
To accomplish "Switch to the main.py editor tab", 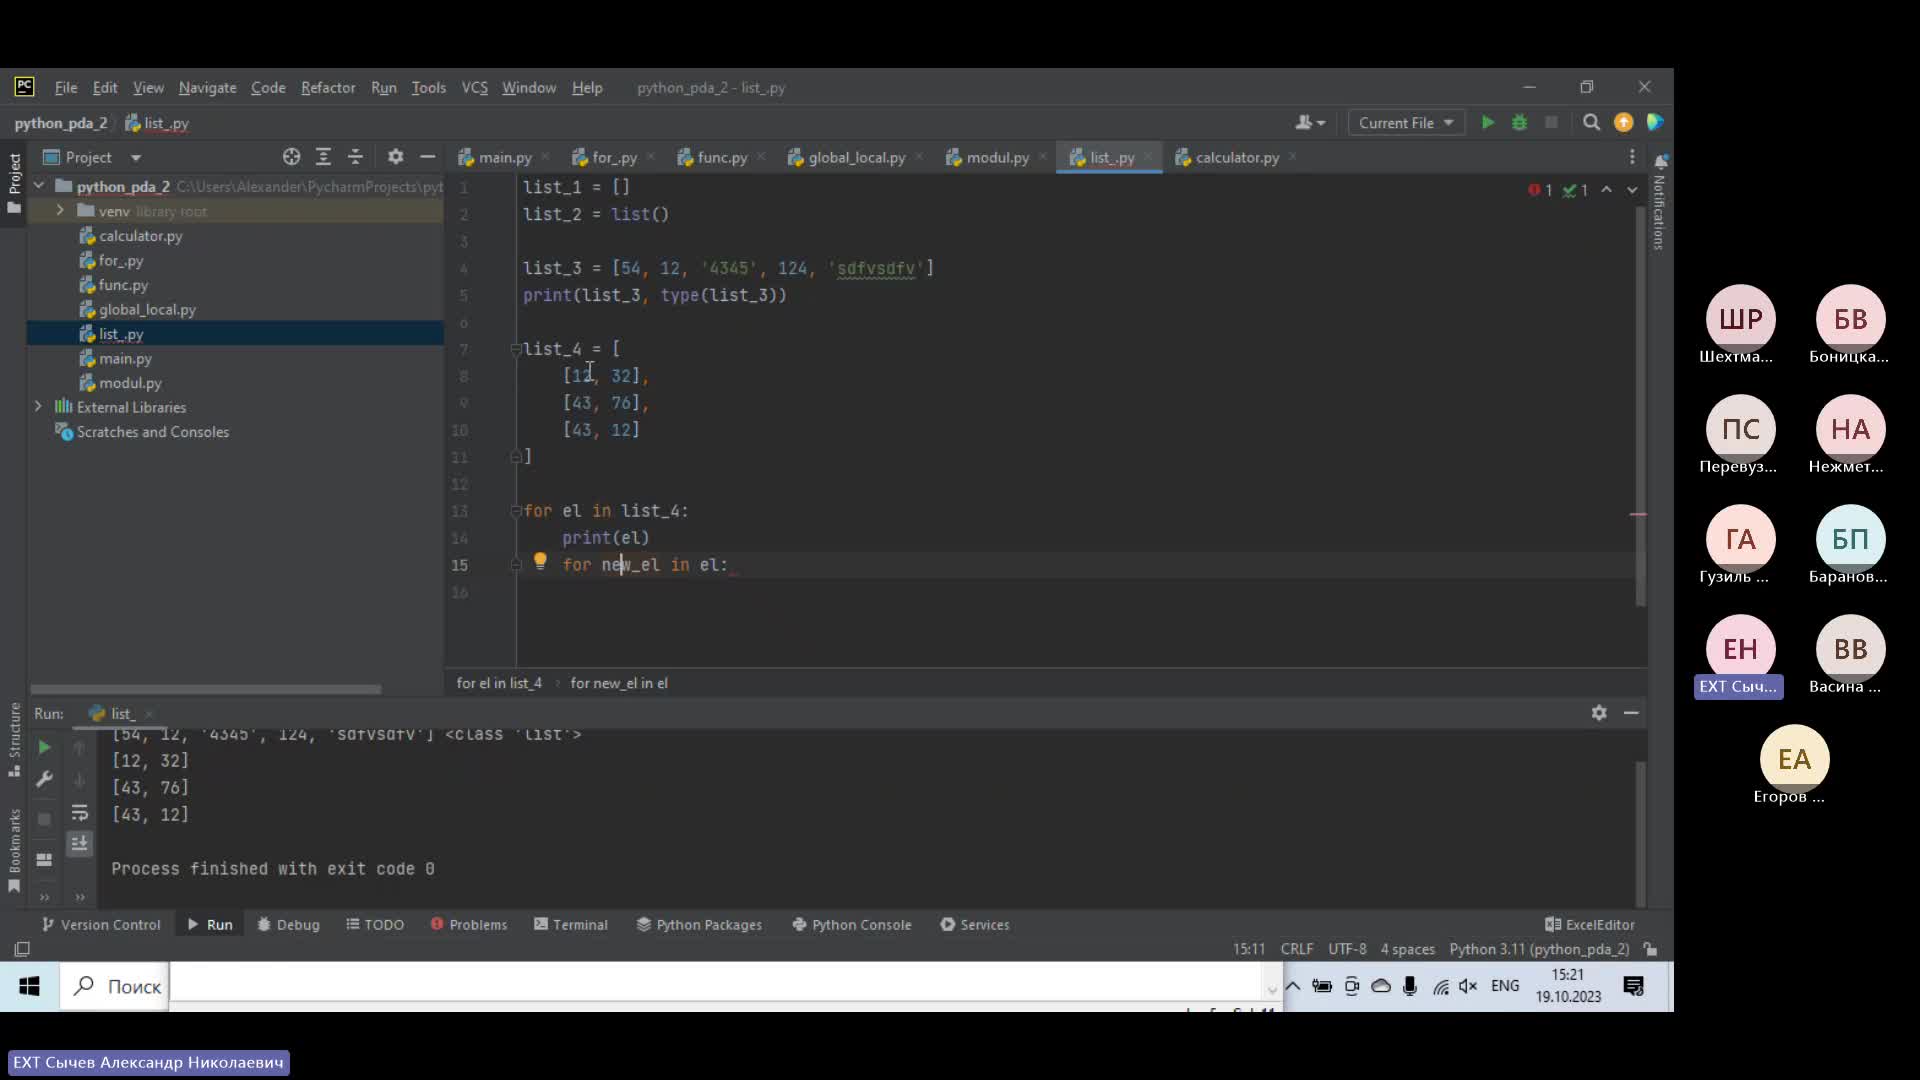I will [504, 157].
